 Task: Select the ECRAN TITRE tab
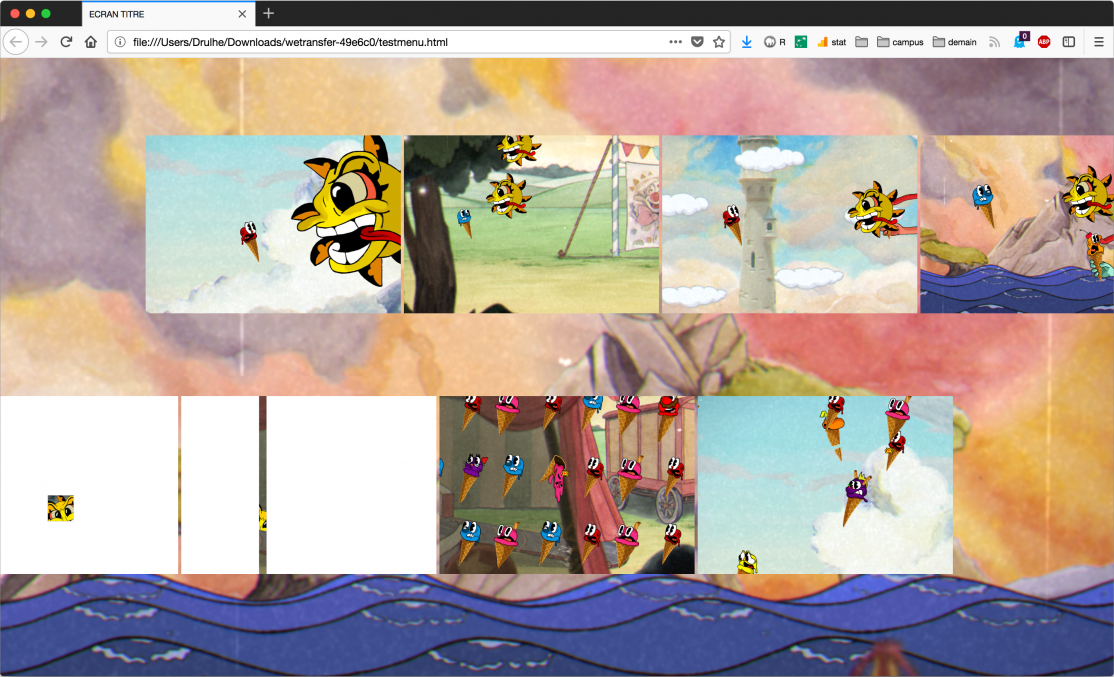pos(160,14)
